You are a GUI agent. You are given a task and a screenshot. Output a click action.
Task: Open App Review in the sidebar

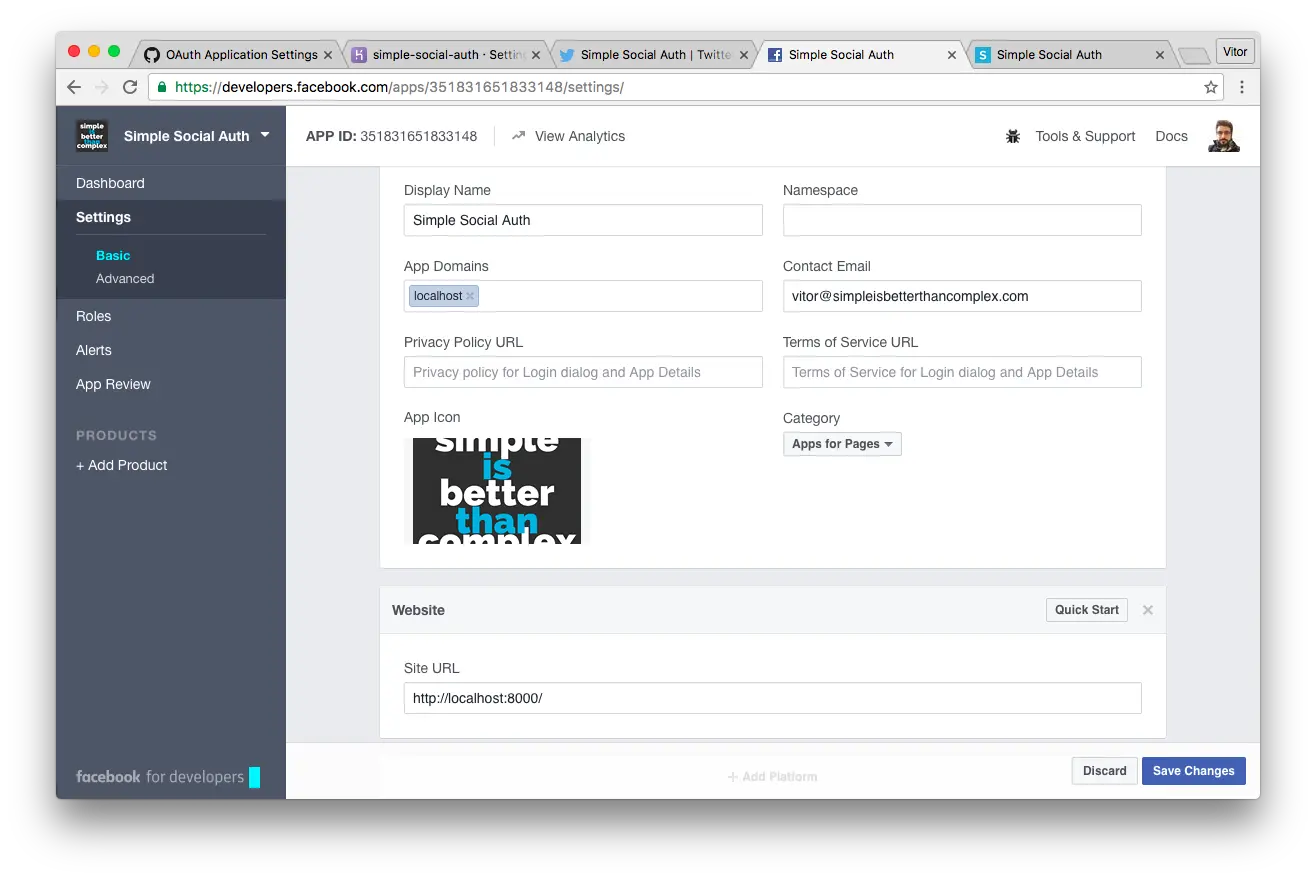tap(171, 384)
